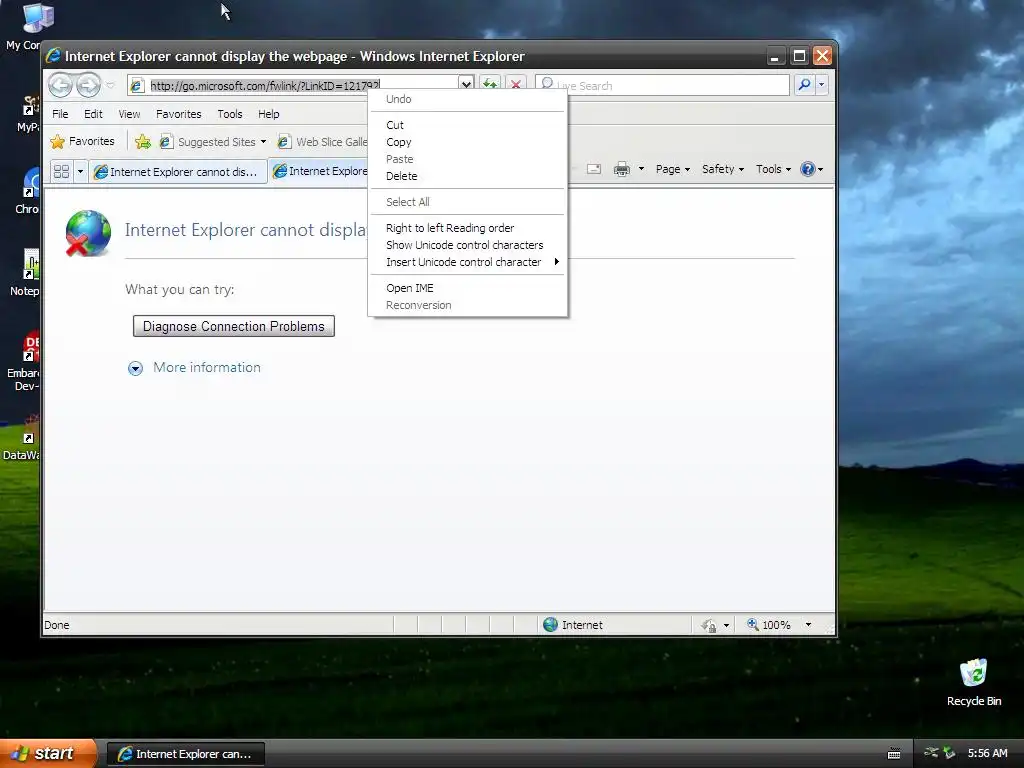This screenshot has height=768, width=1024.
Task: Click the Read Mail envelope icon
Action: 594,169
